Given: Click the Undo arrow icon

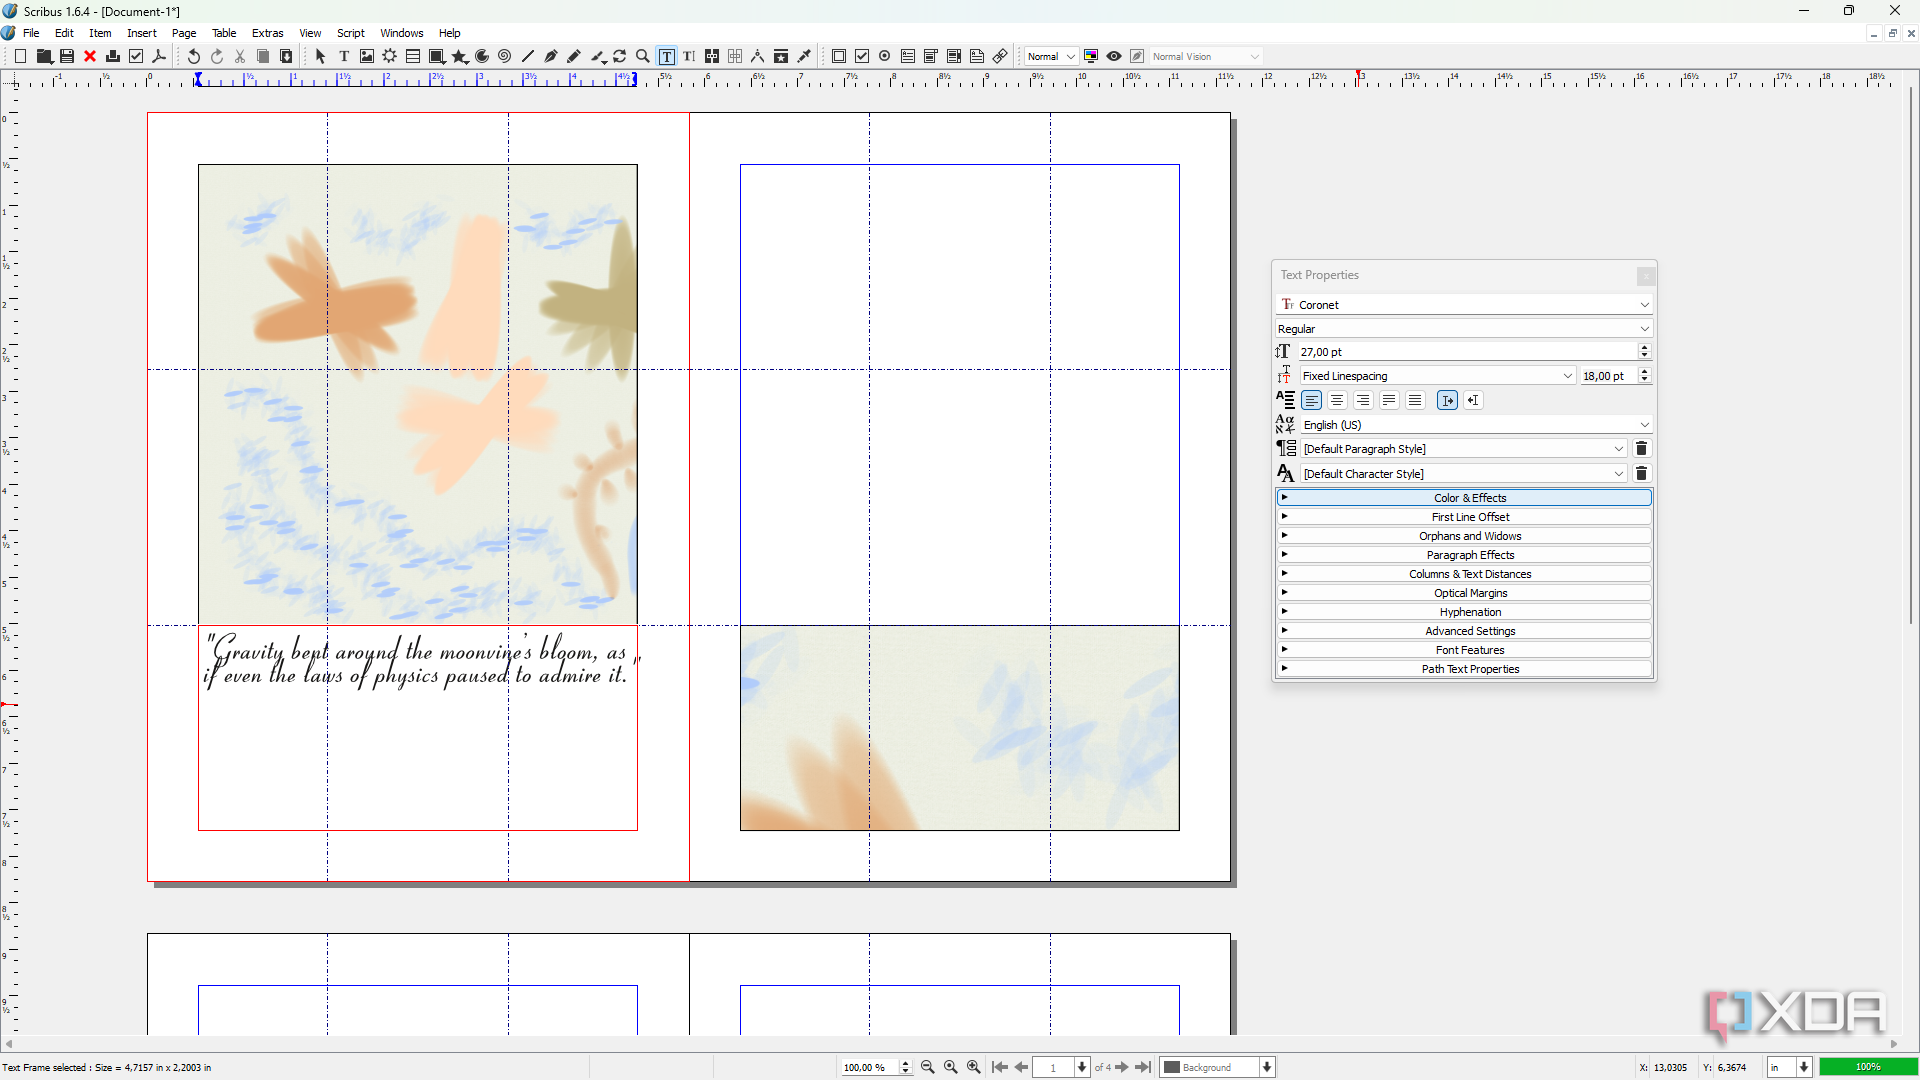Looking at the screenshot, I should [x=194, y=57].
